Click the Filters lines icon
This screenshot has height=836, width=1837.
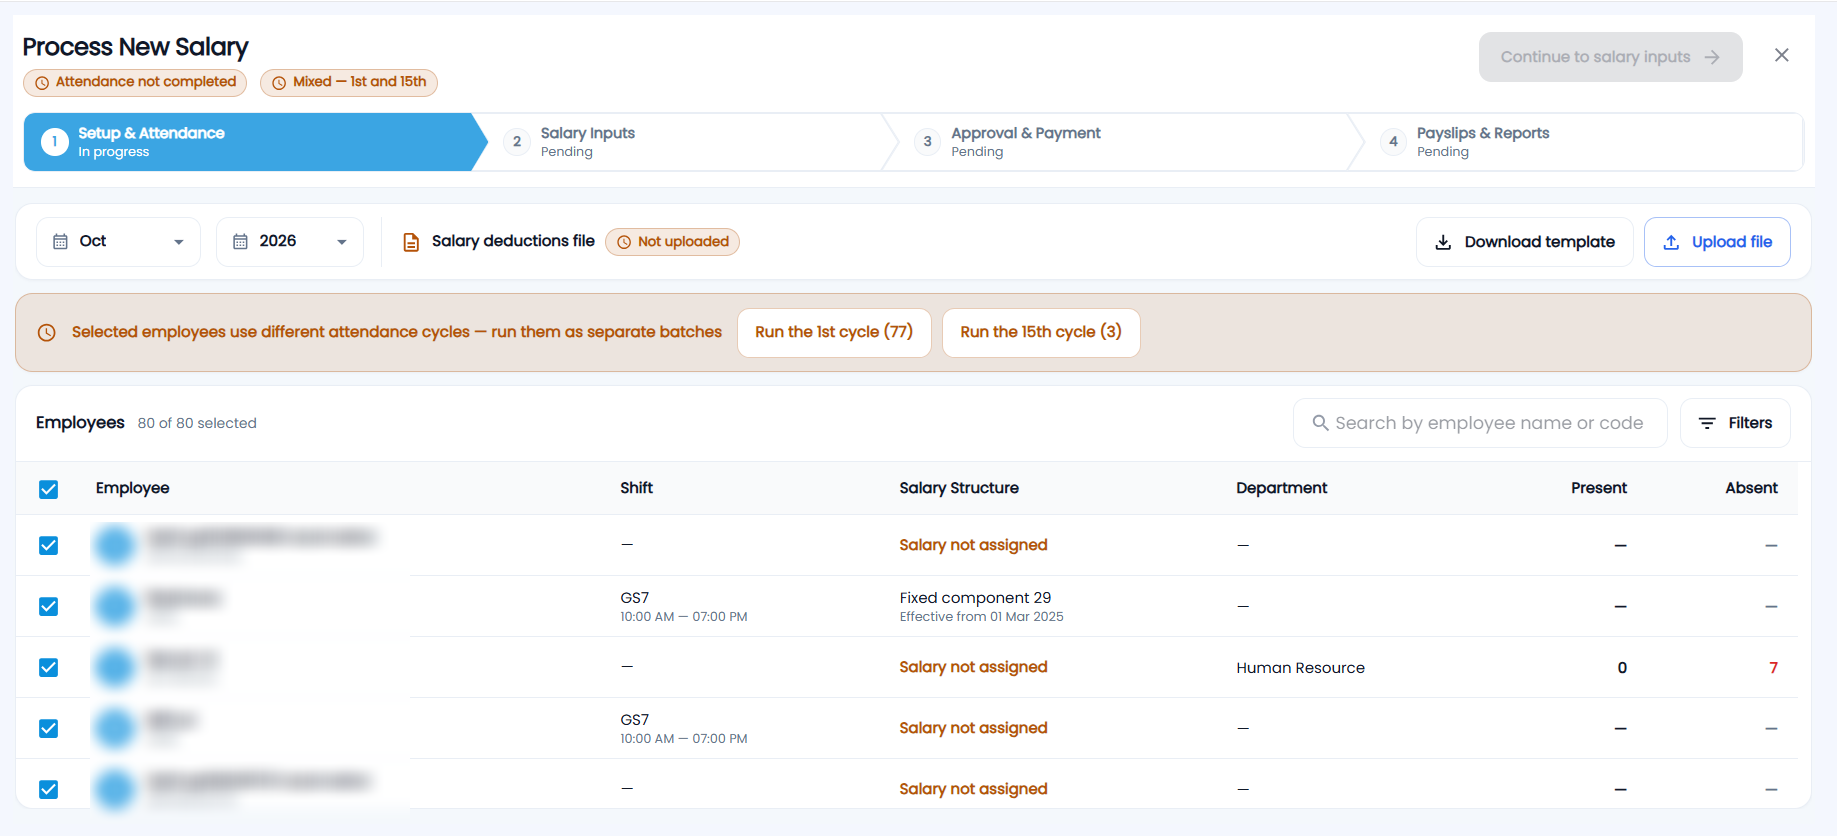[1707, 423]
